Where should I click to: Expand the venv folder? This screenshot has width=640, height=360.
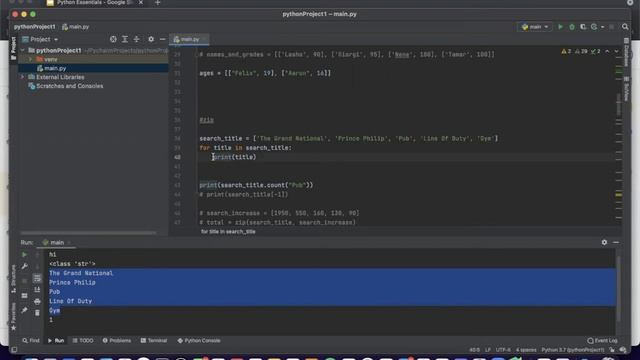pyautogui.click(x=30, y=59)
